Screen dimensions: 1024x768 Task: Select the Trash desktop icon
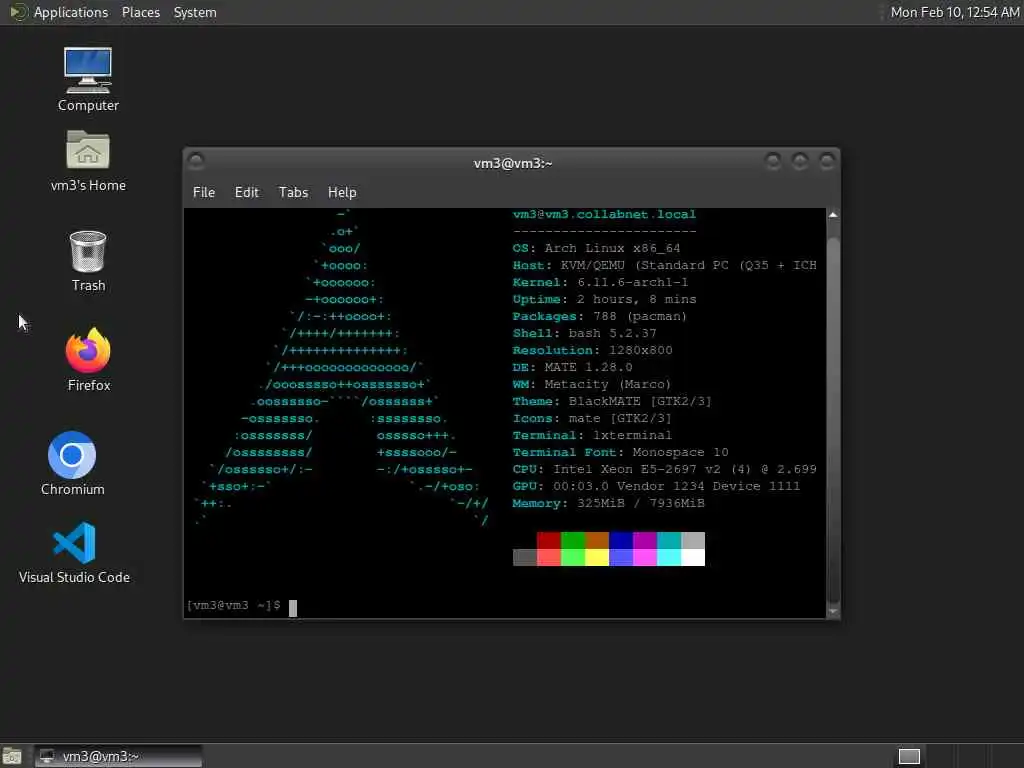(x=88, y=261)
